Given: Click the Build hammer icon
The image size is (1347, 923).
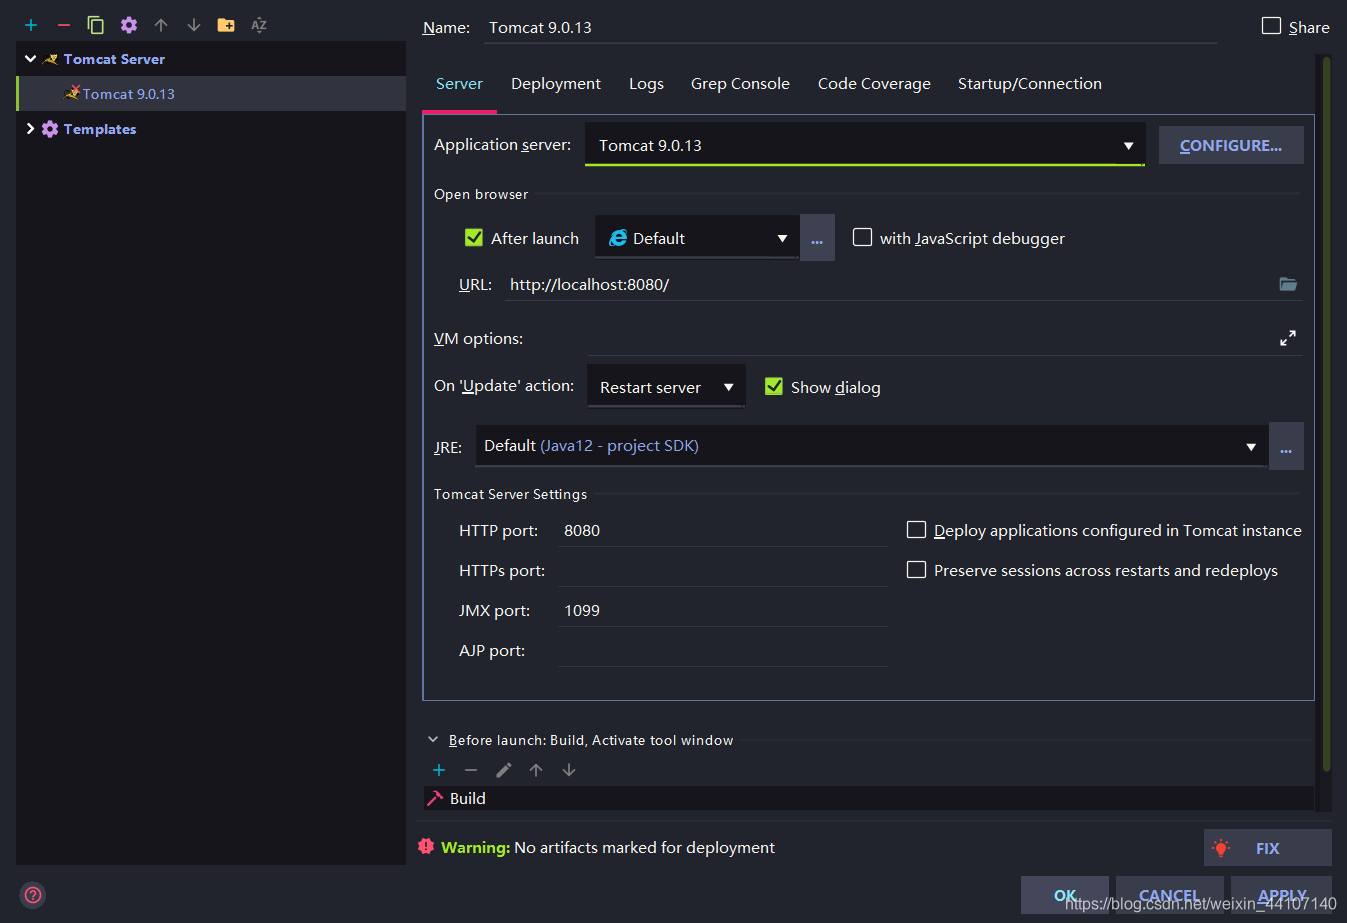Looking at the screenshot, I should tap(435, 798).
